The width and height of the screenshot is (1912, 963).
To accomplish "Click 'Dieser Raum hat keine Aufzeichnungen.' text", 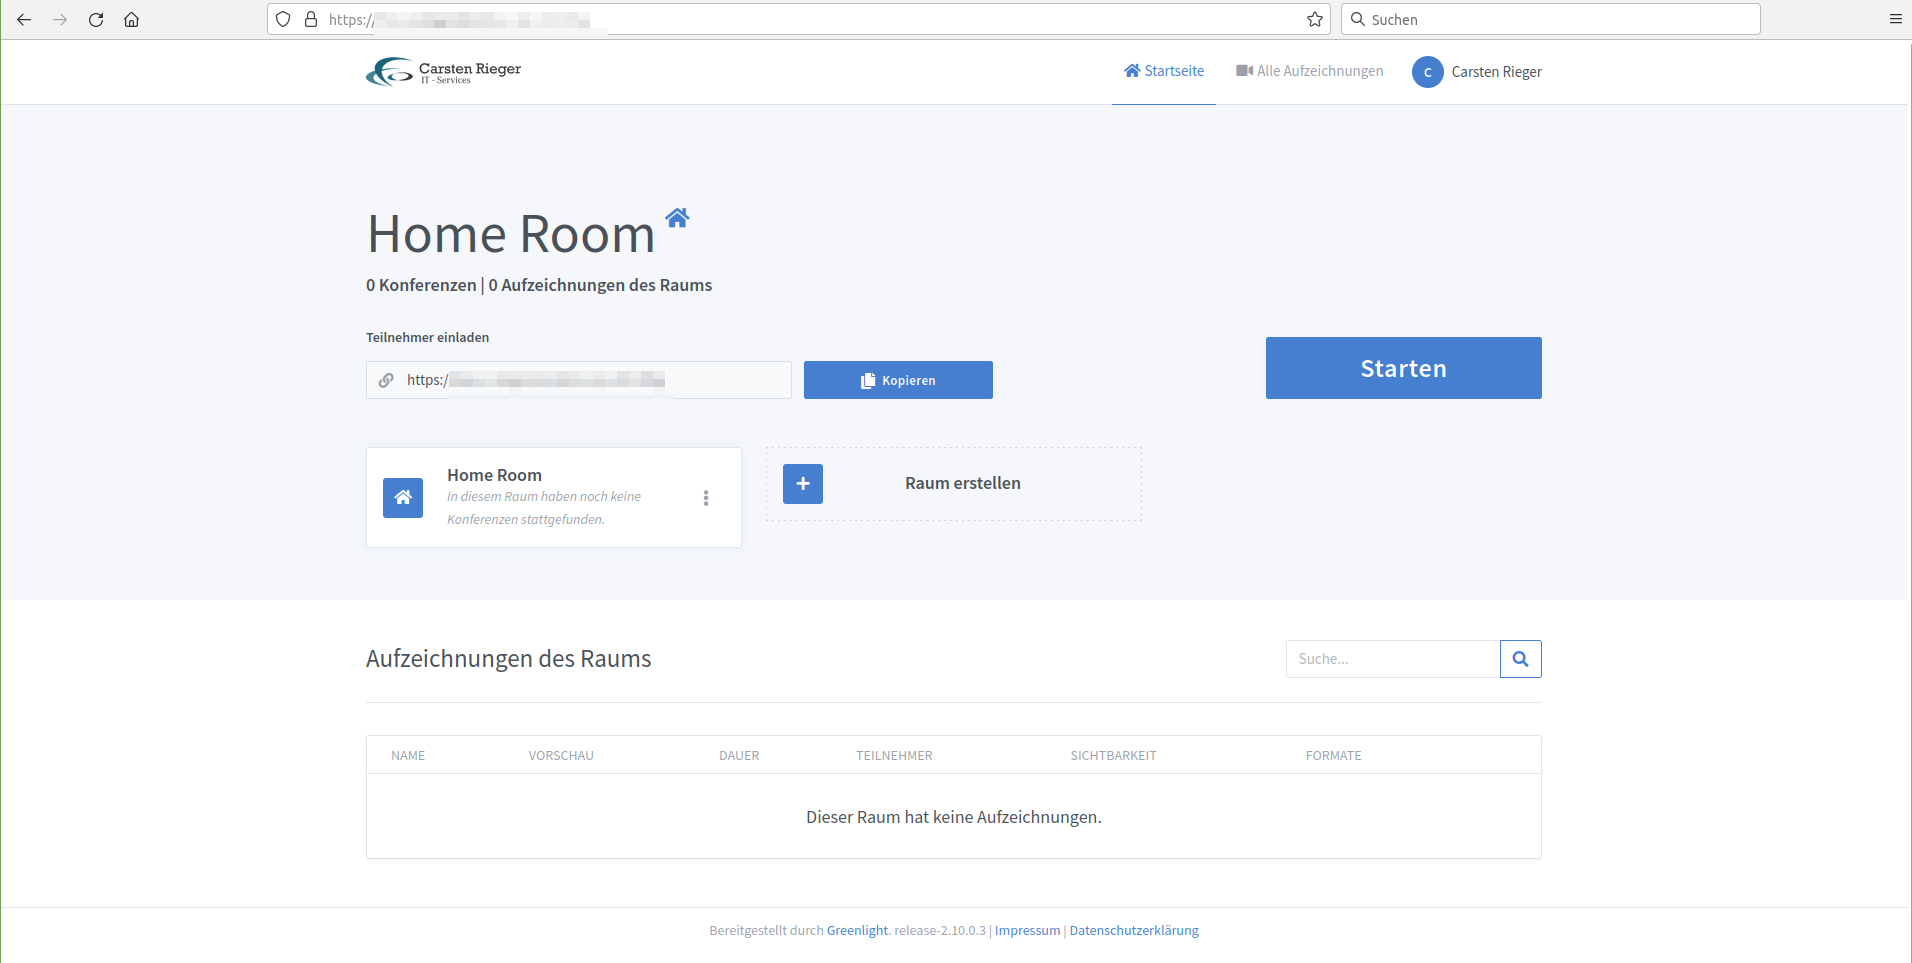I will (x=954, y=817).
